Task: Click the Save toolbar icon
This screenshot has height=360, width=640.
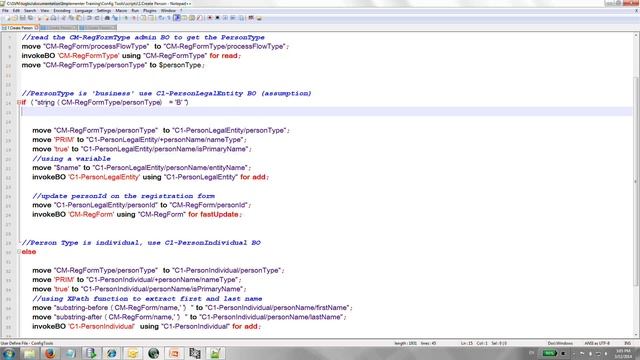Action: coord(22,18)
